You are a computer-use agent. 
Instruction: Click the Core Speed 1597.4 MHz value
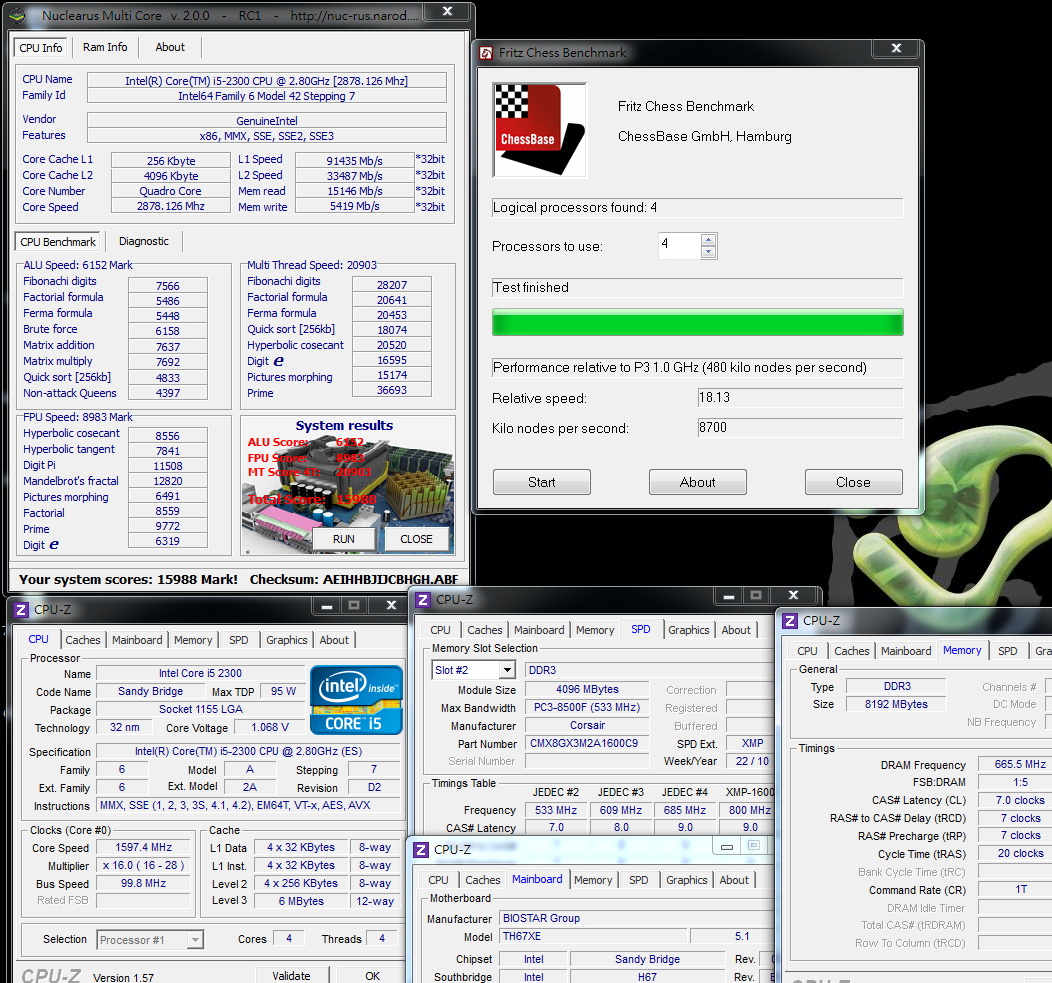pos(144,847)
